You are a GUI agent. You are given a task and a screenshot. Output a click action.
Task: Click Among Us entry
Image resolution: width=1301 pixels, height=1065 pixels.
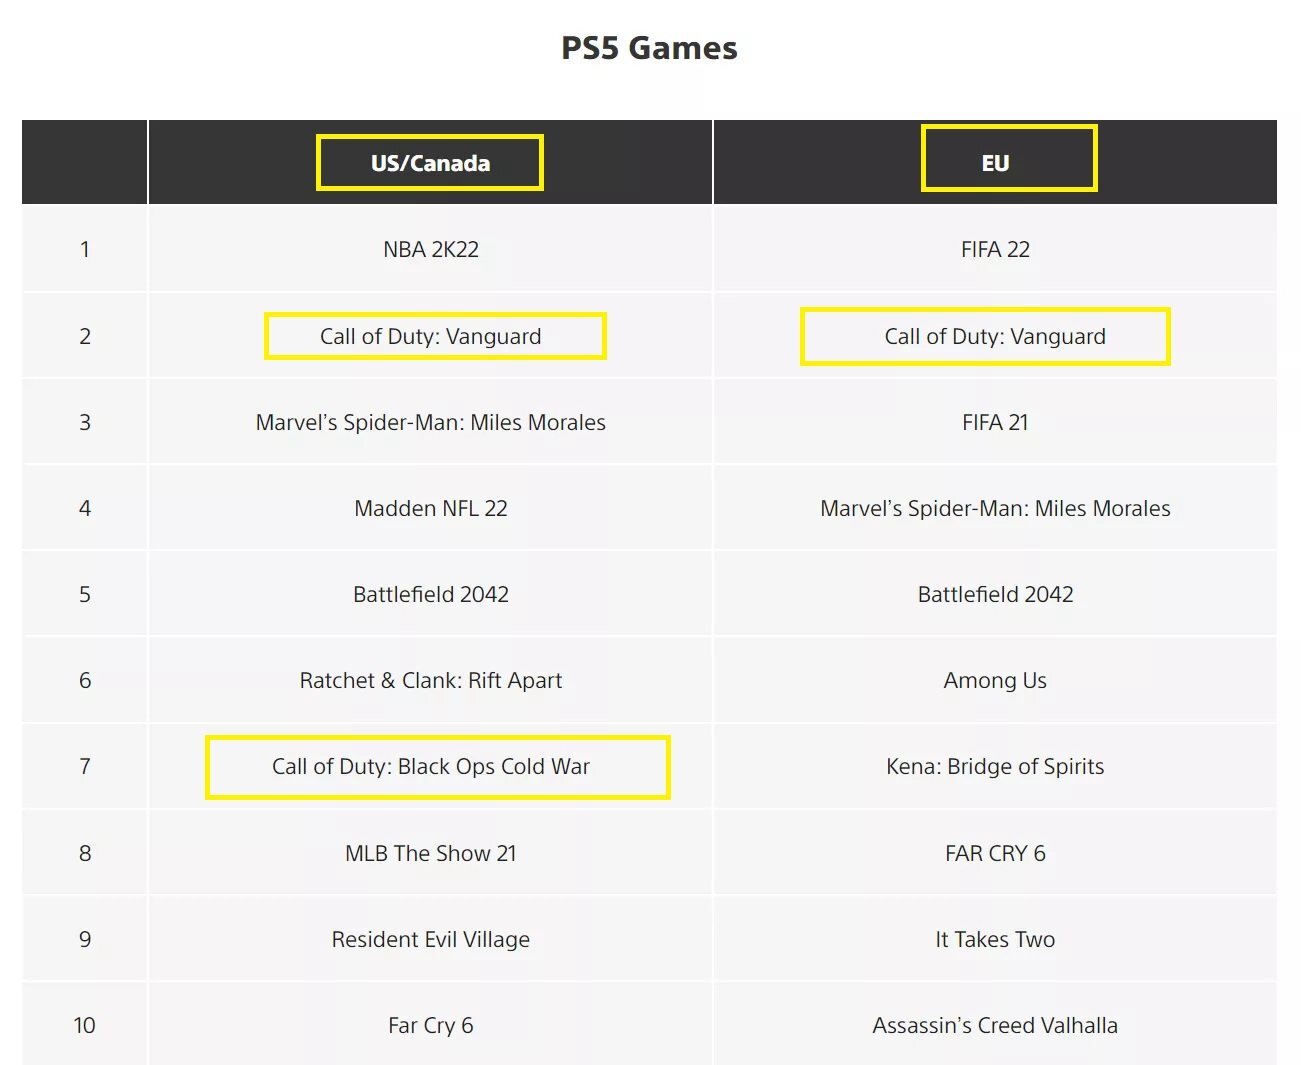pos(995,680)
